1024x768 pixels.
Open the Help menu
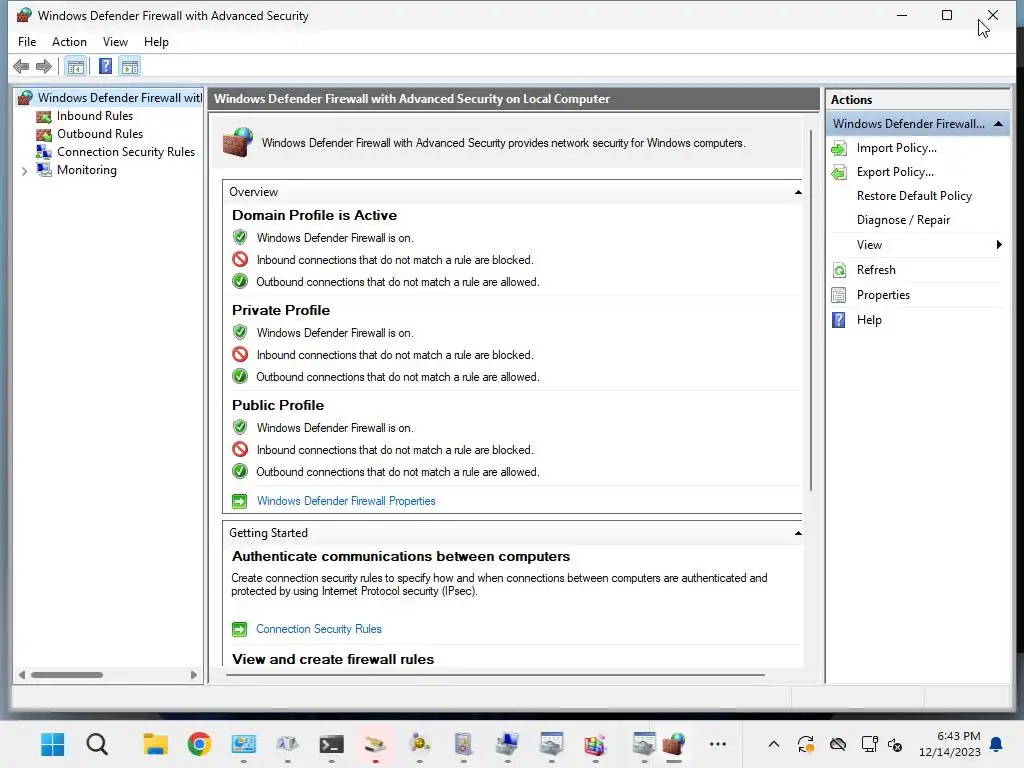pyautogui.click(x=156, y=42)
